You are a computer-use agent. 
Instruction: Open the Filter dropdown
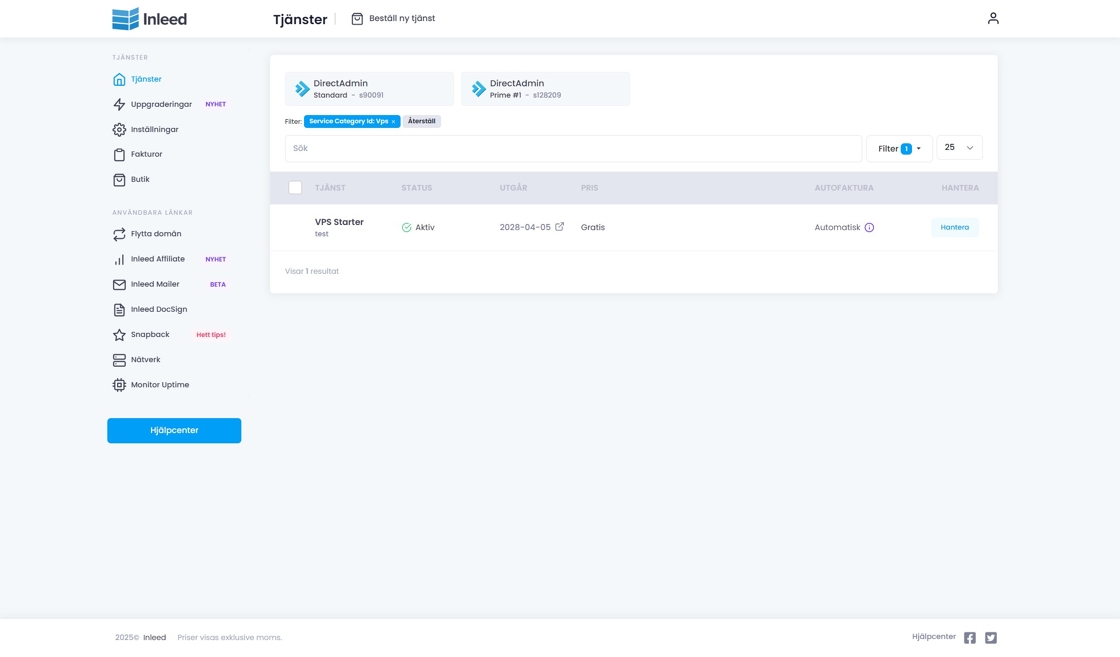(899, 149)
